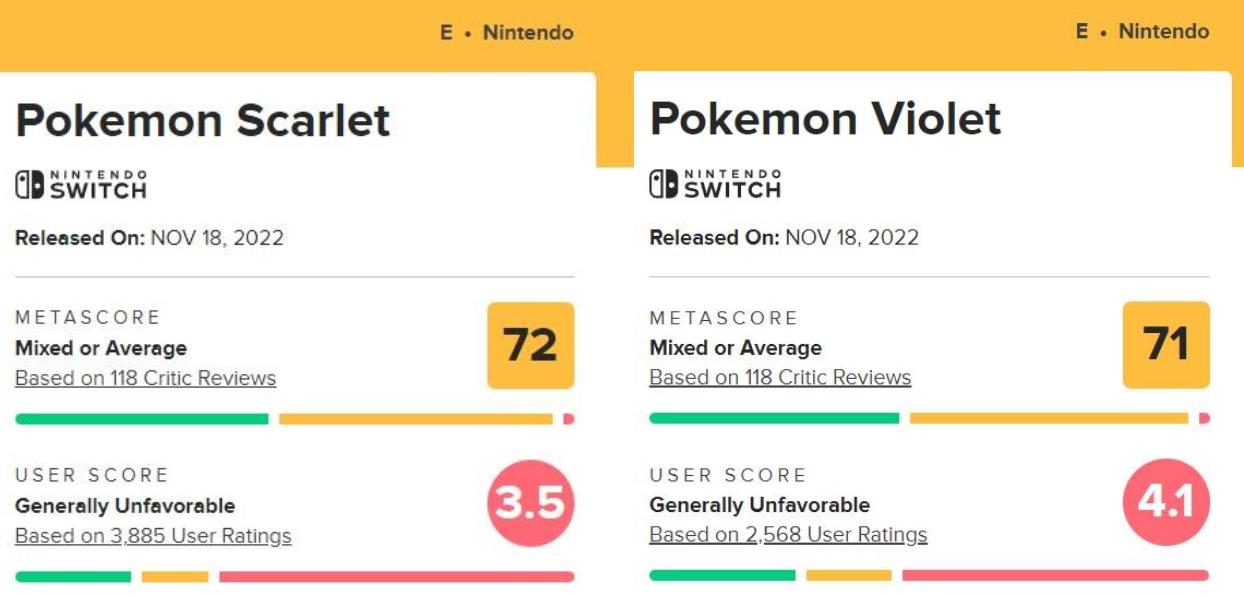This screenshot has height=596, width=1244.
Task: Open 'Based on 3,885 User Ratings' link
Action: coord(153,536)
